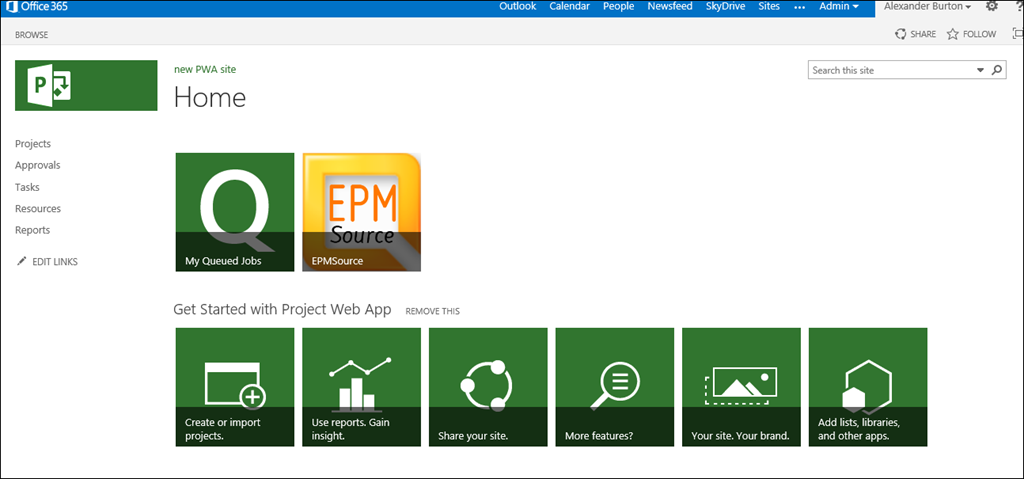Open the settings gear icon
The height and width of the screenshot is (479, 1024).
[x=992, y=7]
